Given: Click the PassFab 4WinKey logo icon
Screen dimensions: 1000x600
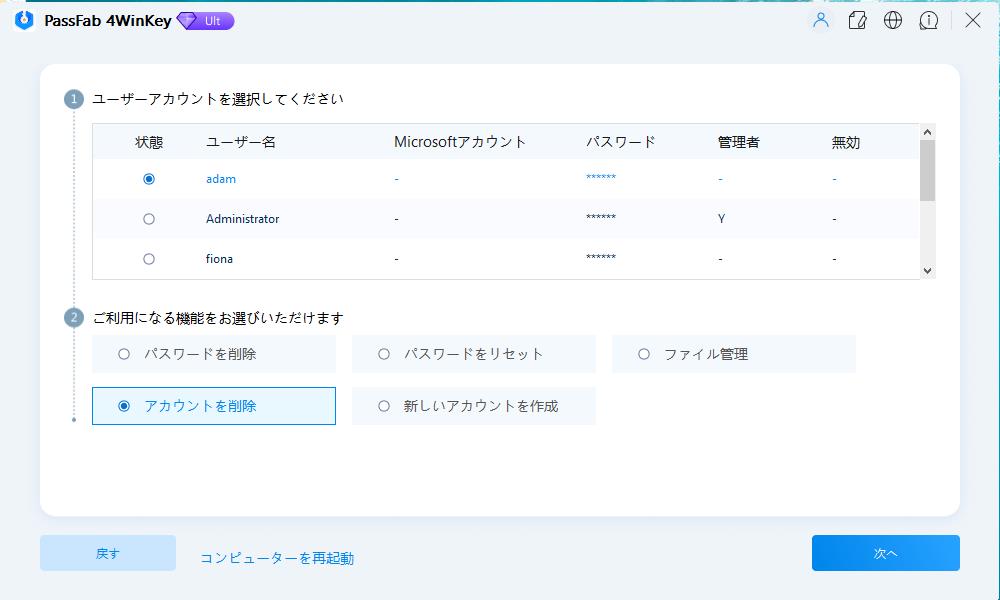Looking at the screenshot, I should coord(25,20).
